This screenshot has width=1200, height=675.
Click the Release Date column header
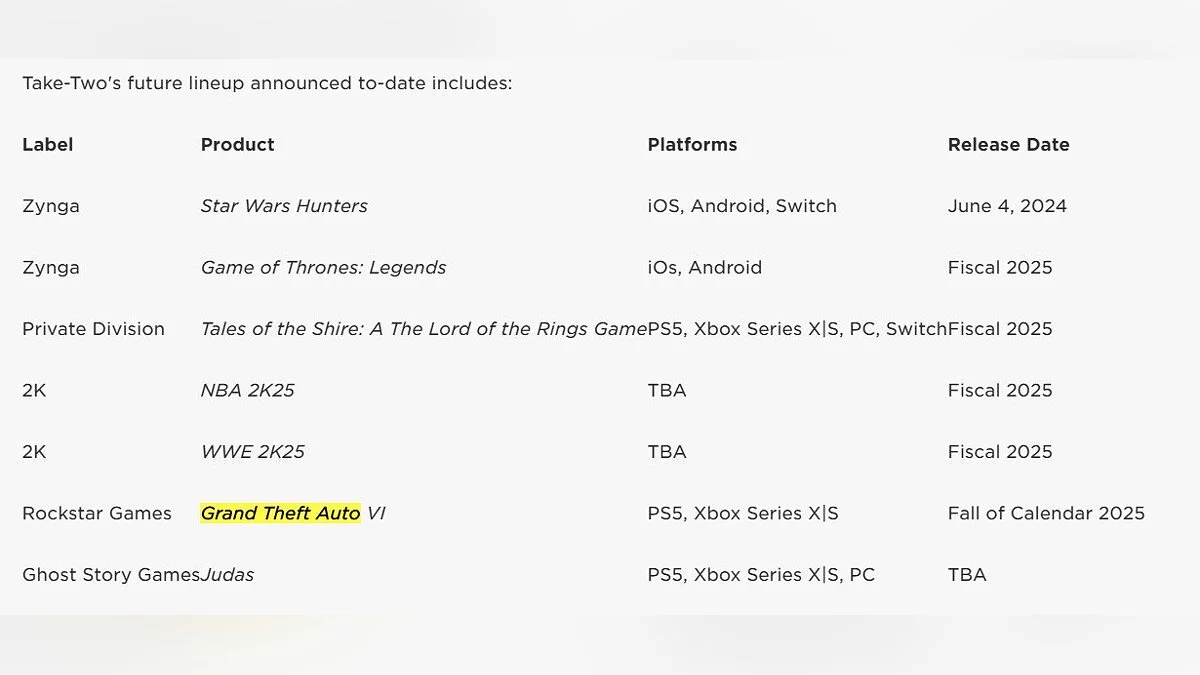click(x=1008, y=145)
